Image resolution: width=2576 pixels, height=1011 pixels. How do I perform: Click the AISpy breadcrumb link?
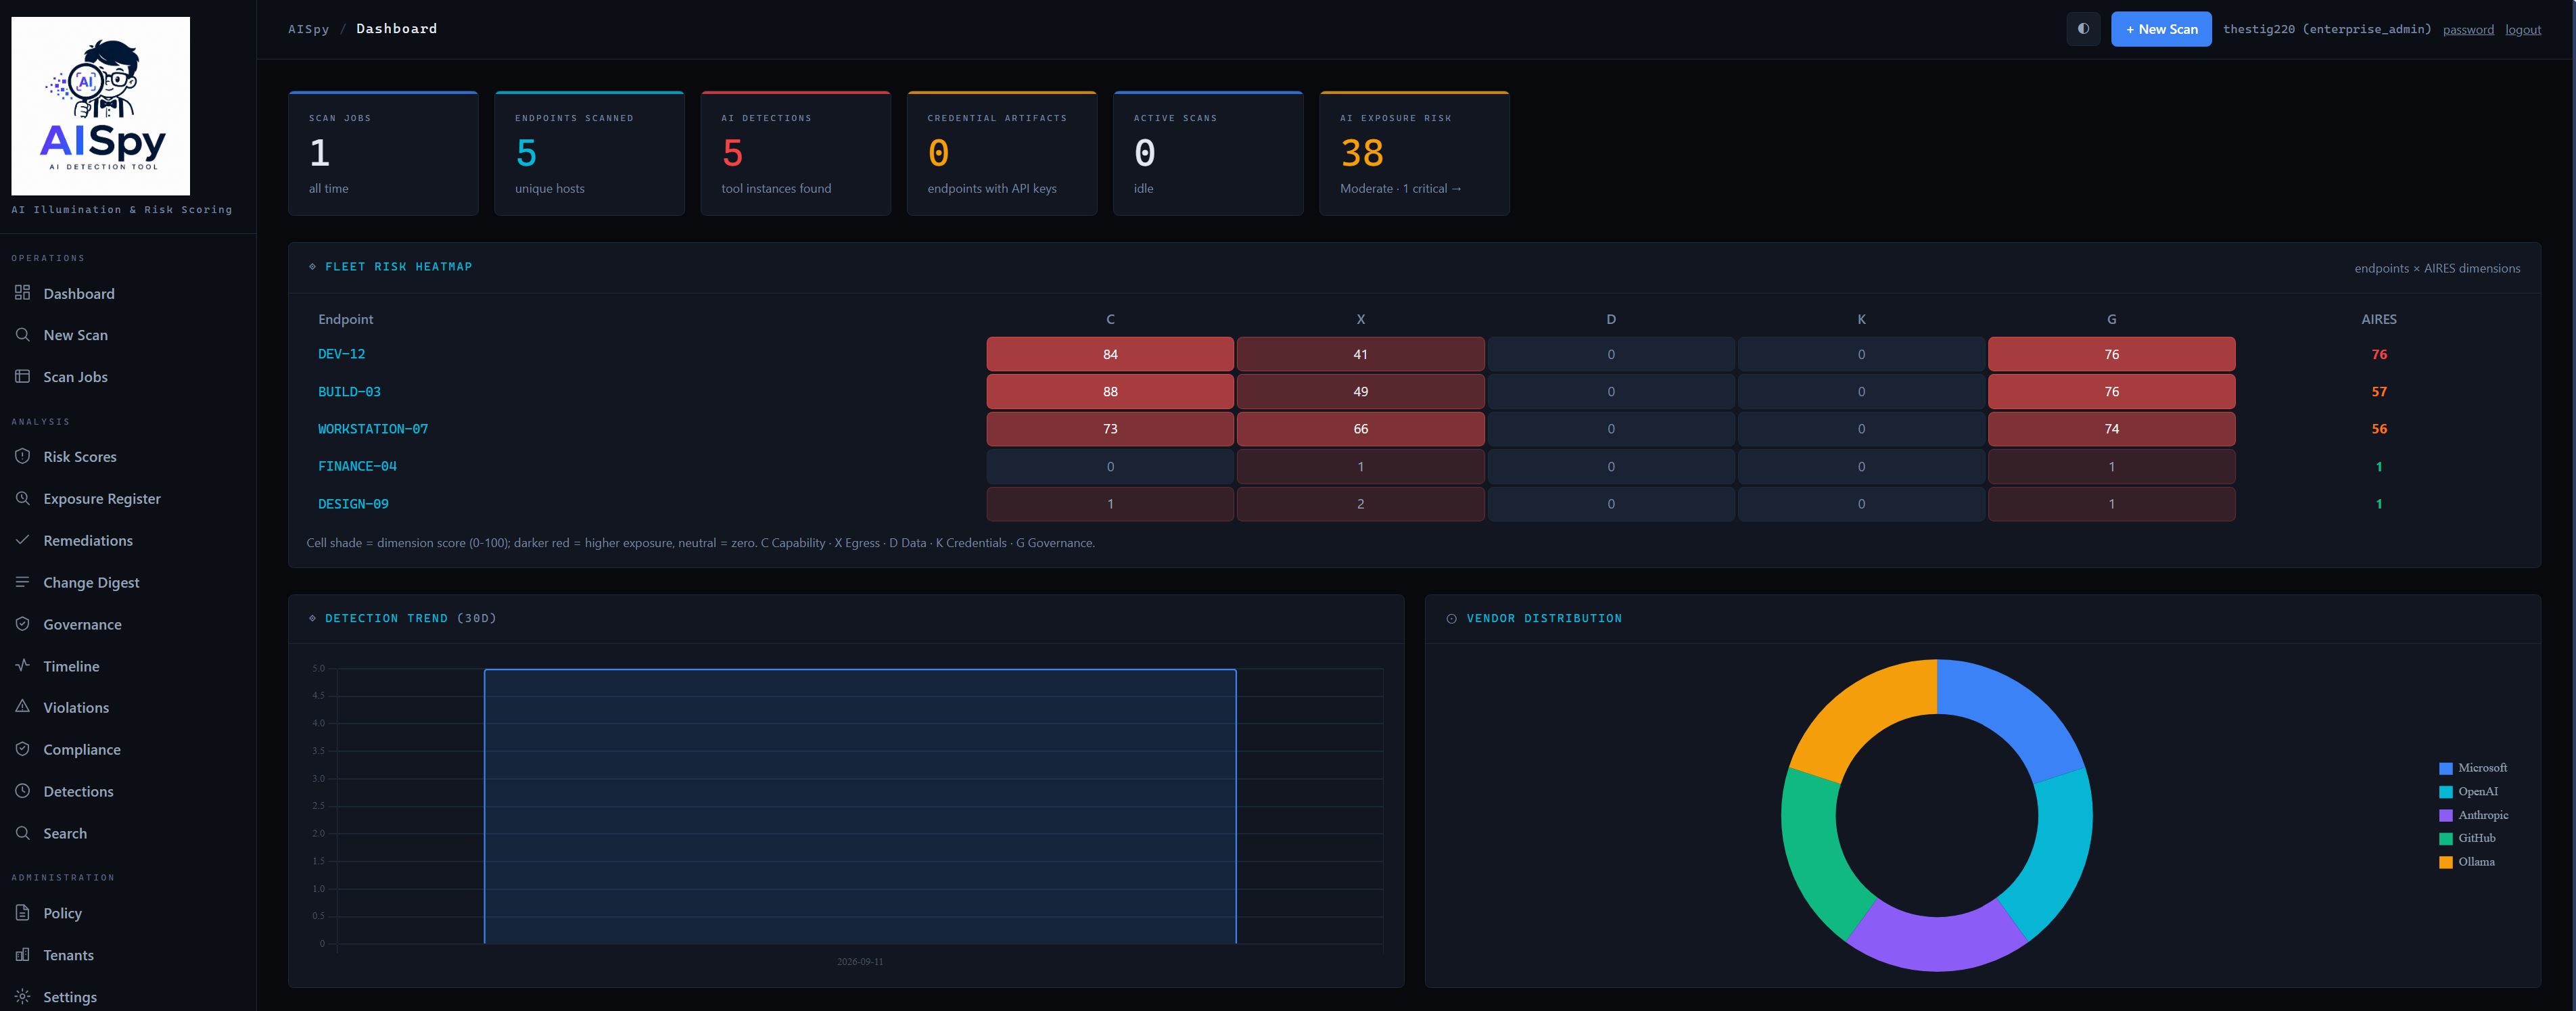[308, 29]
